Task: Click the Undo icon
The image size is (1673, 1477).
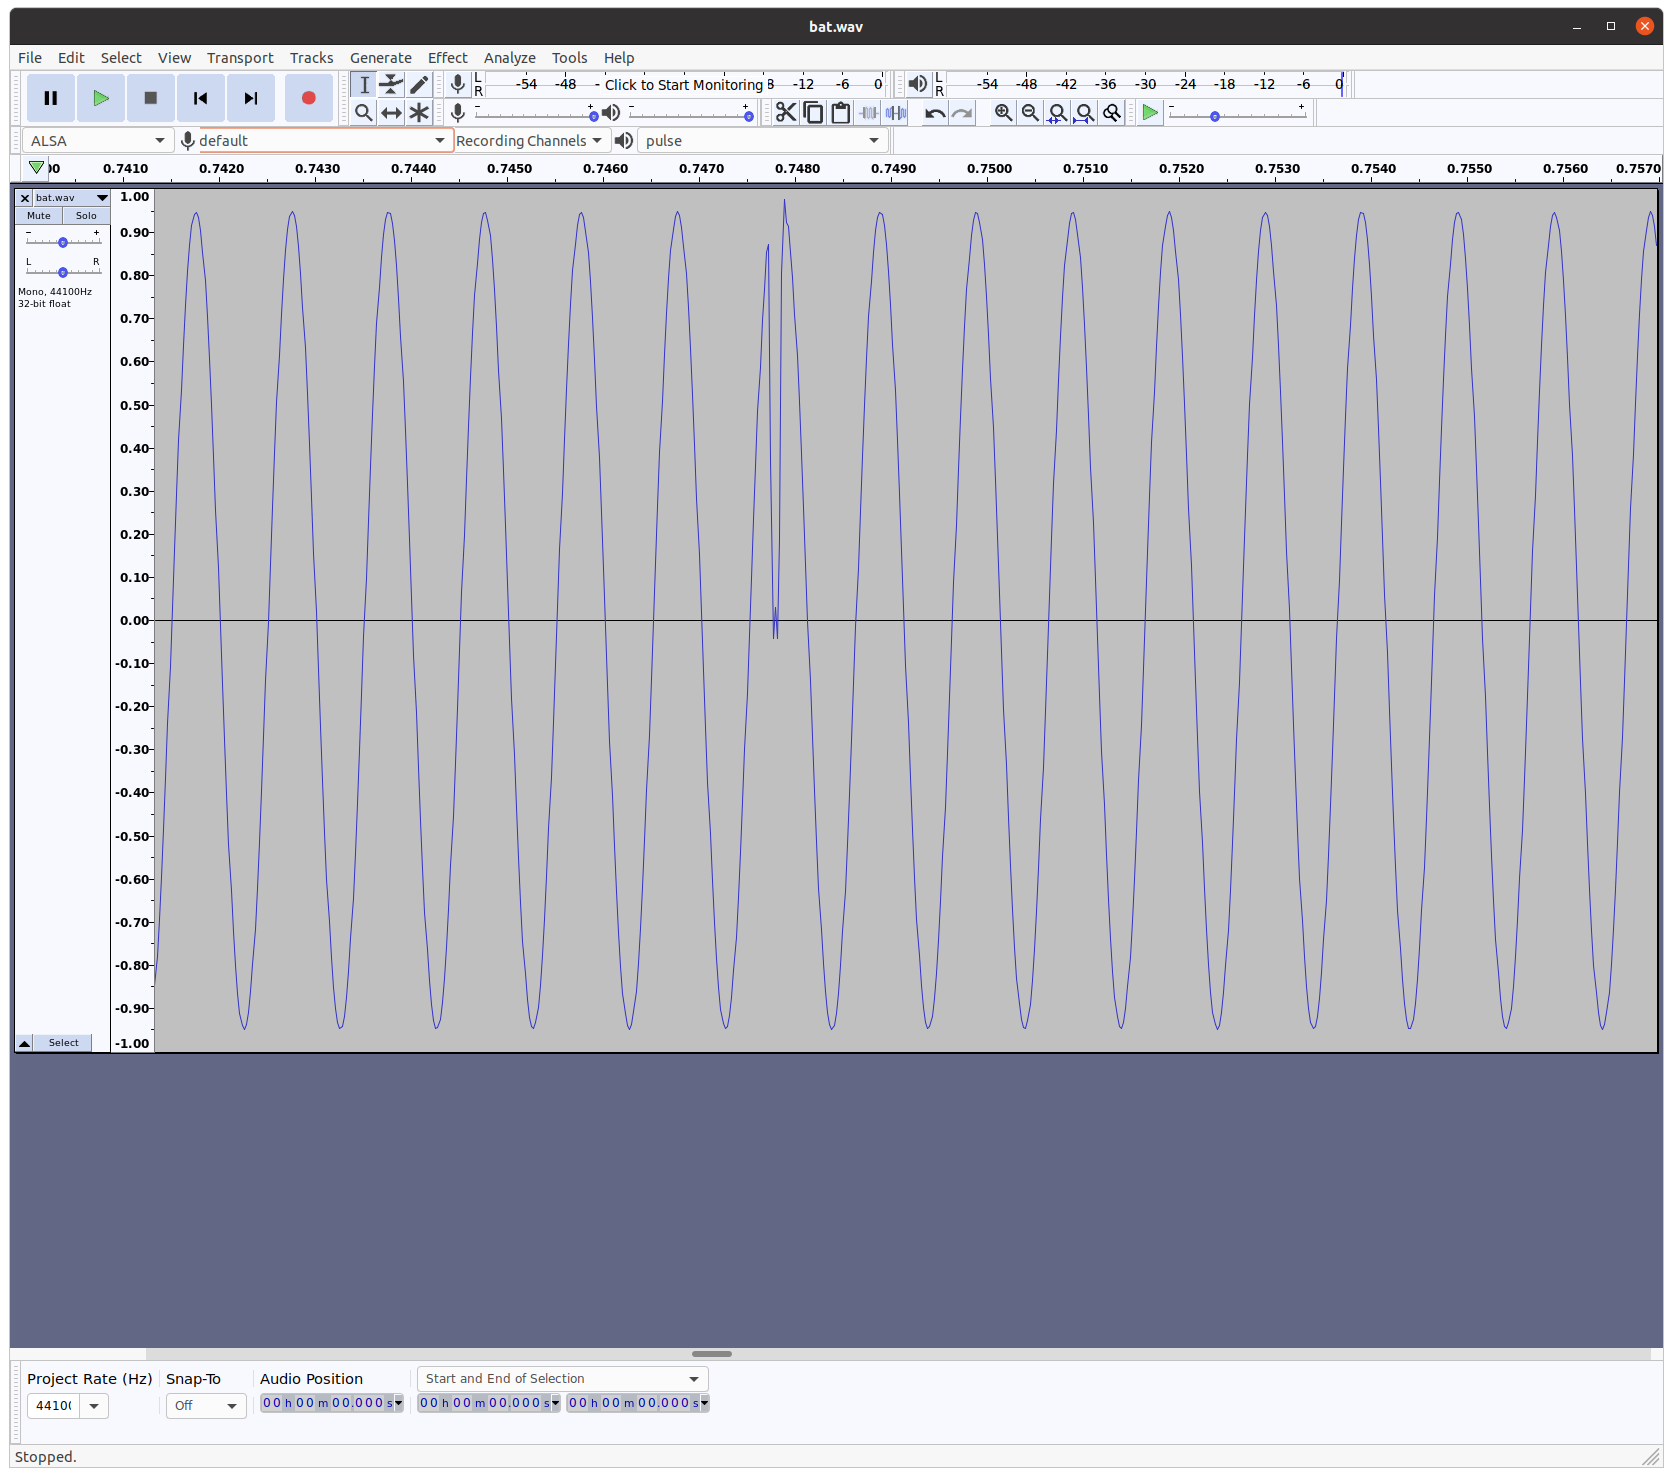Action: (x=934, y=112)
